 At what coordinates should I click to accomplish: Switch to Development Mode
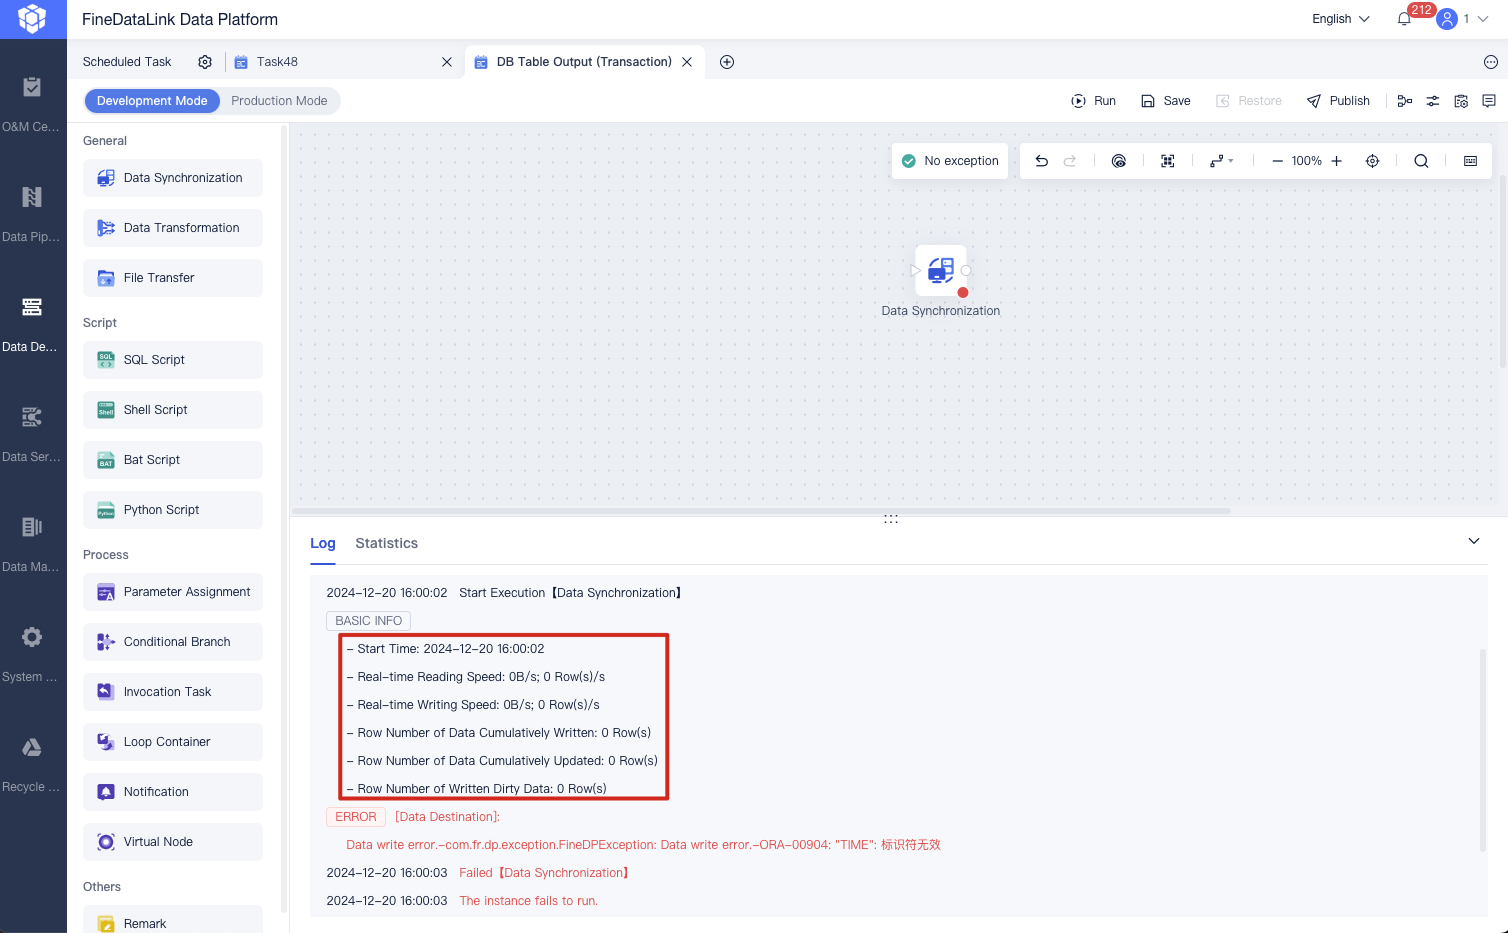pyautogui.click(x=152, y=101)
